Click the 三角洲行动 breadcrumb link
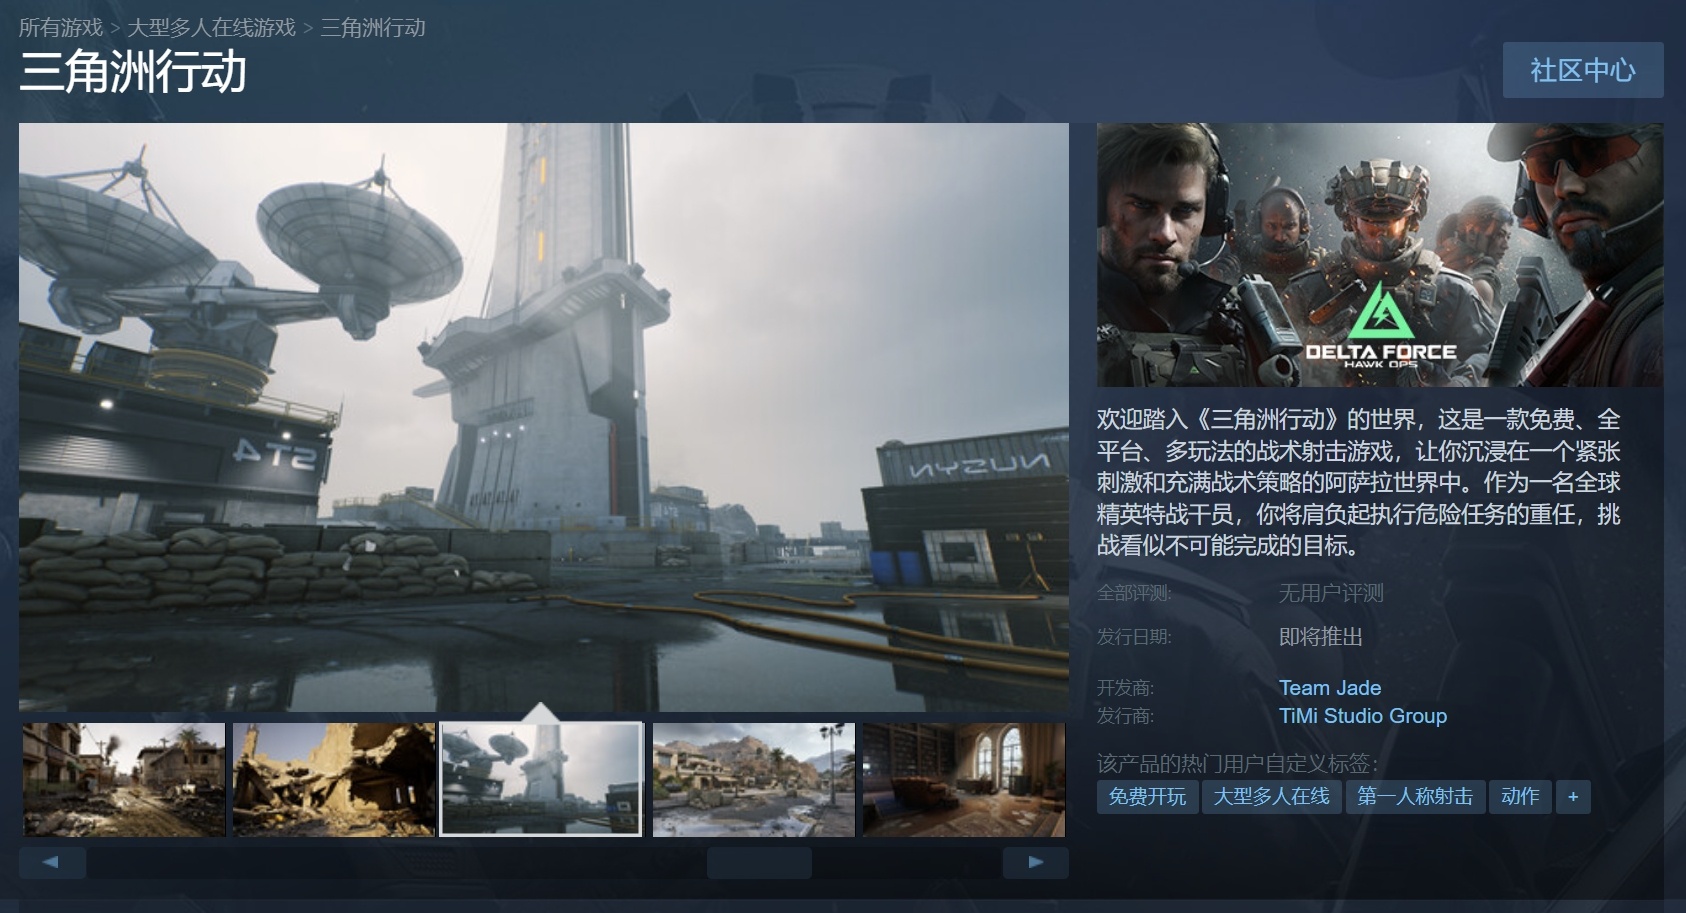 click(373, 28)
